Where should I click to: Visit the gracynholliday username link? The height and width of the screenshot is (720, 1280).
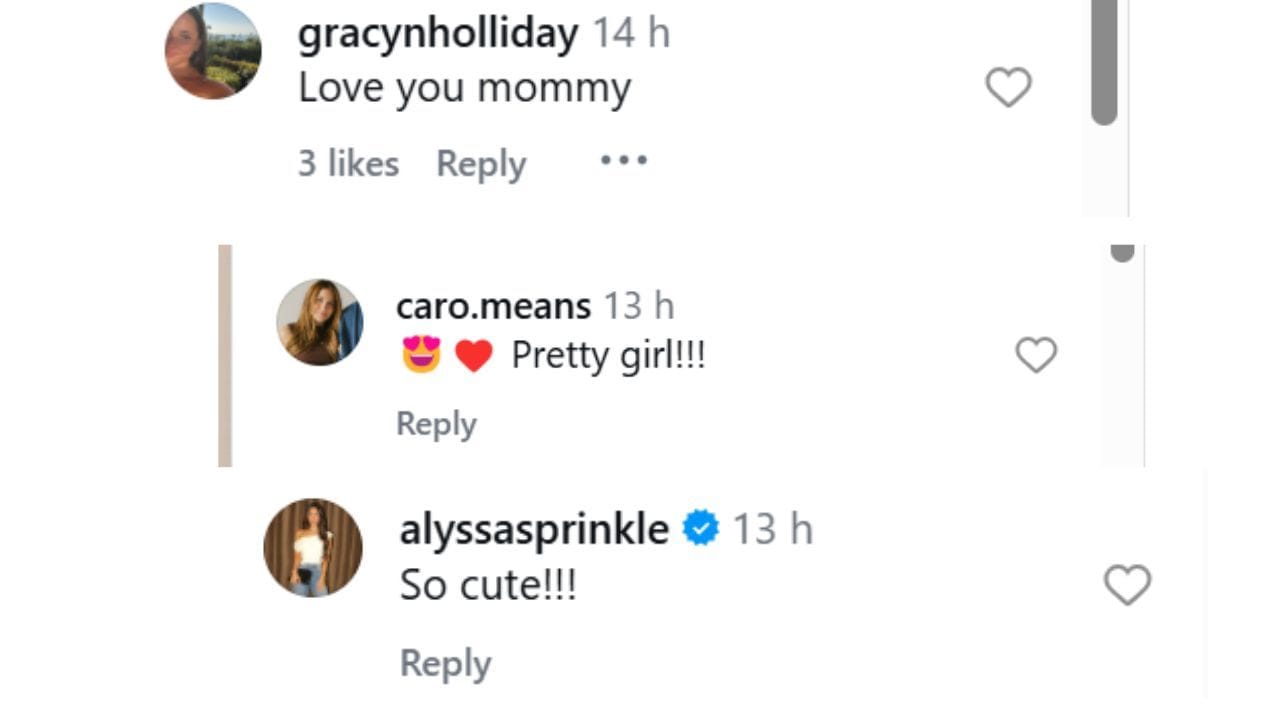pos(437,34)
